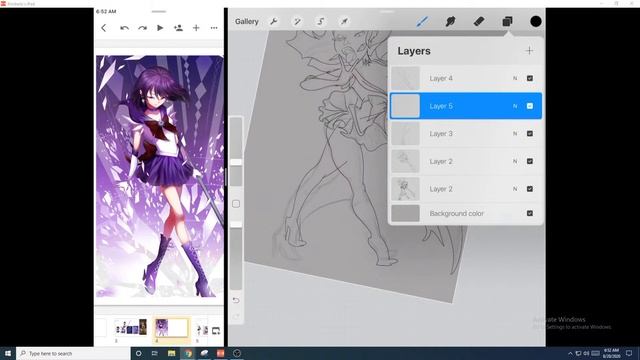
Task: Hide Layer 4 using its checkbox
Action: click(530, 78)
